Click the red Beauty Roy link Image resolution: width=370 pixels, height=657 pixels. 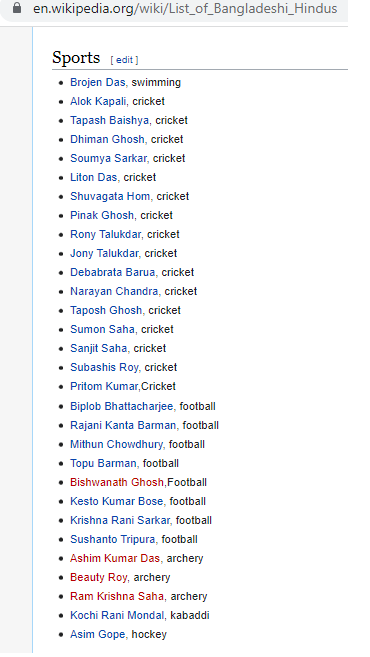98,577
